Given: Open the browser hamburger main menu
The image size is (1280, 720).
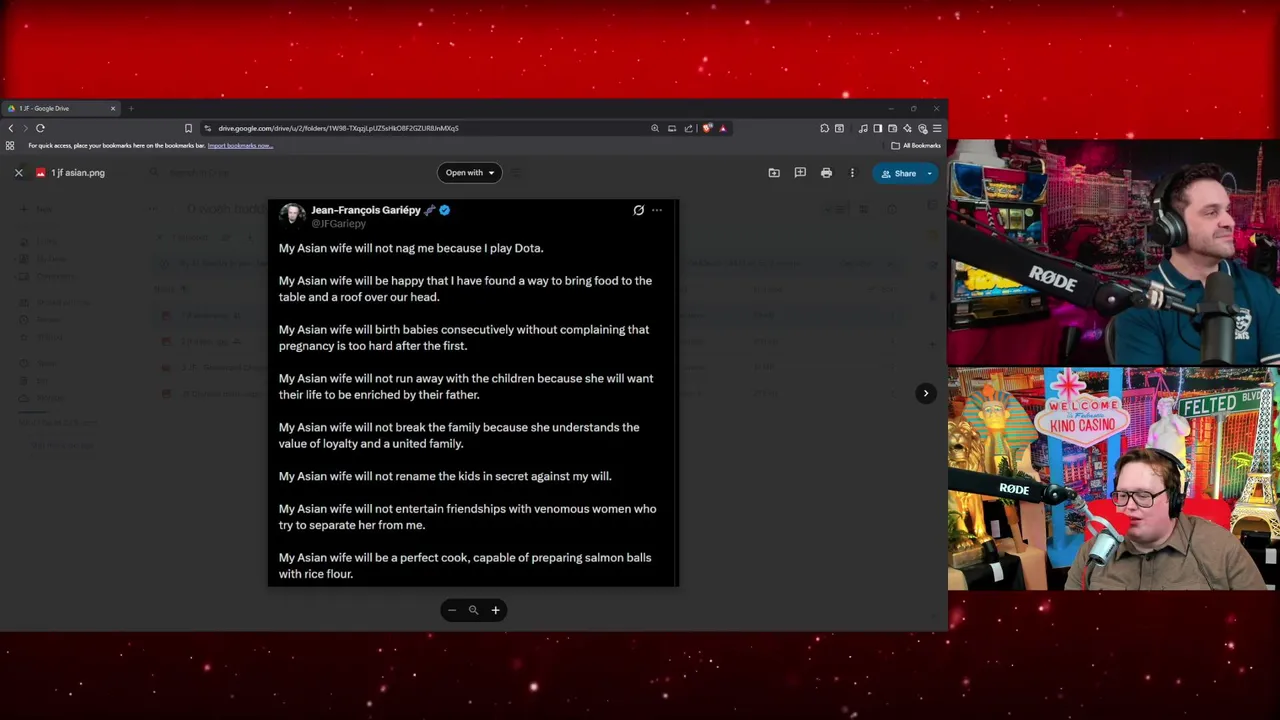Looking at the screenshot, I should pos(937,128).
